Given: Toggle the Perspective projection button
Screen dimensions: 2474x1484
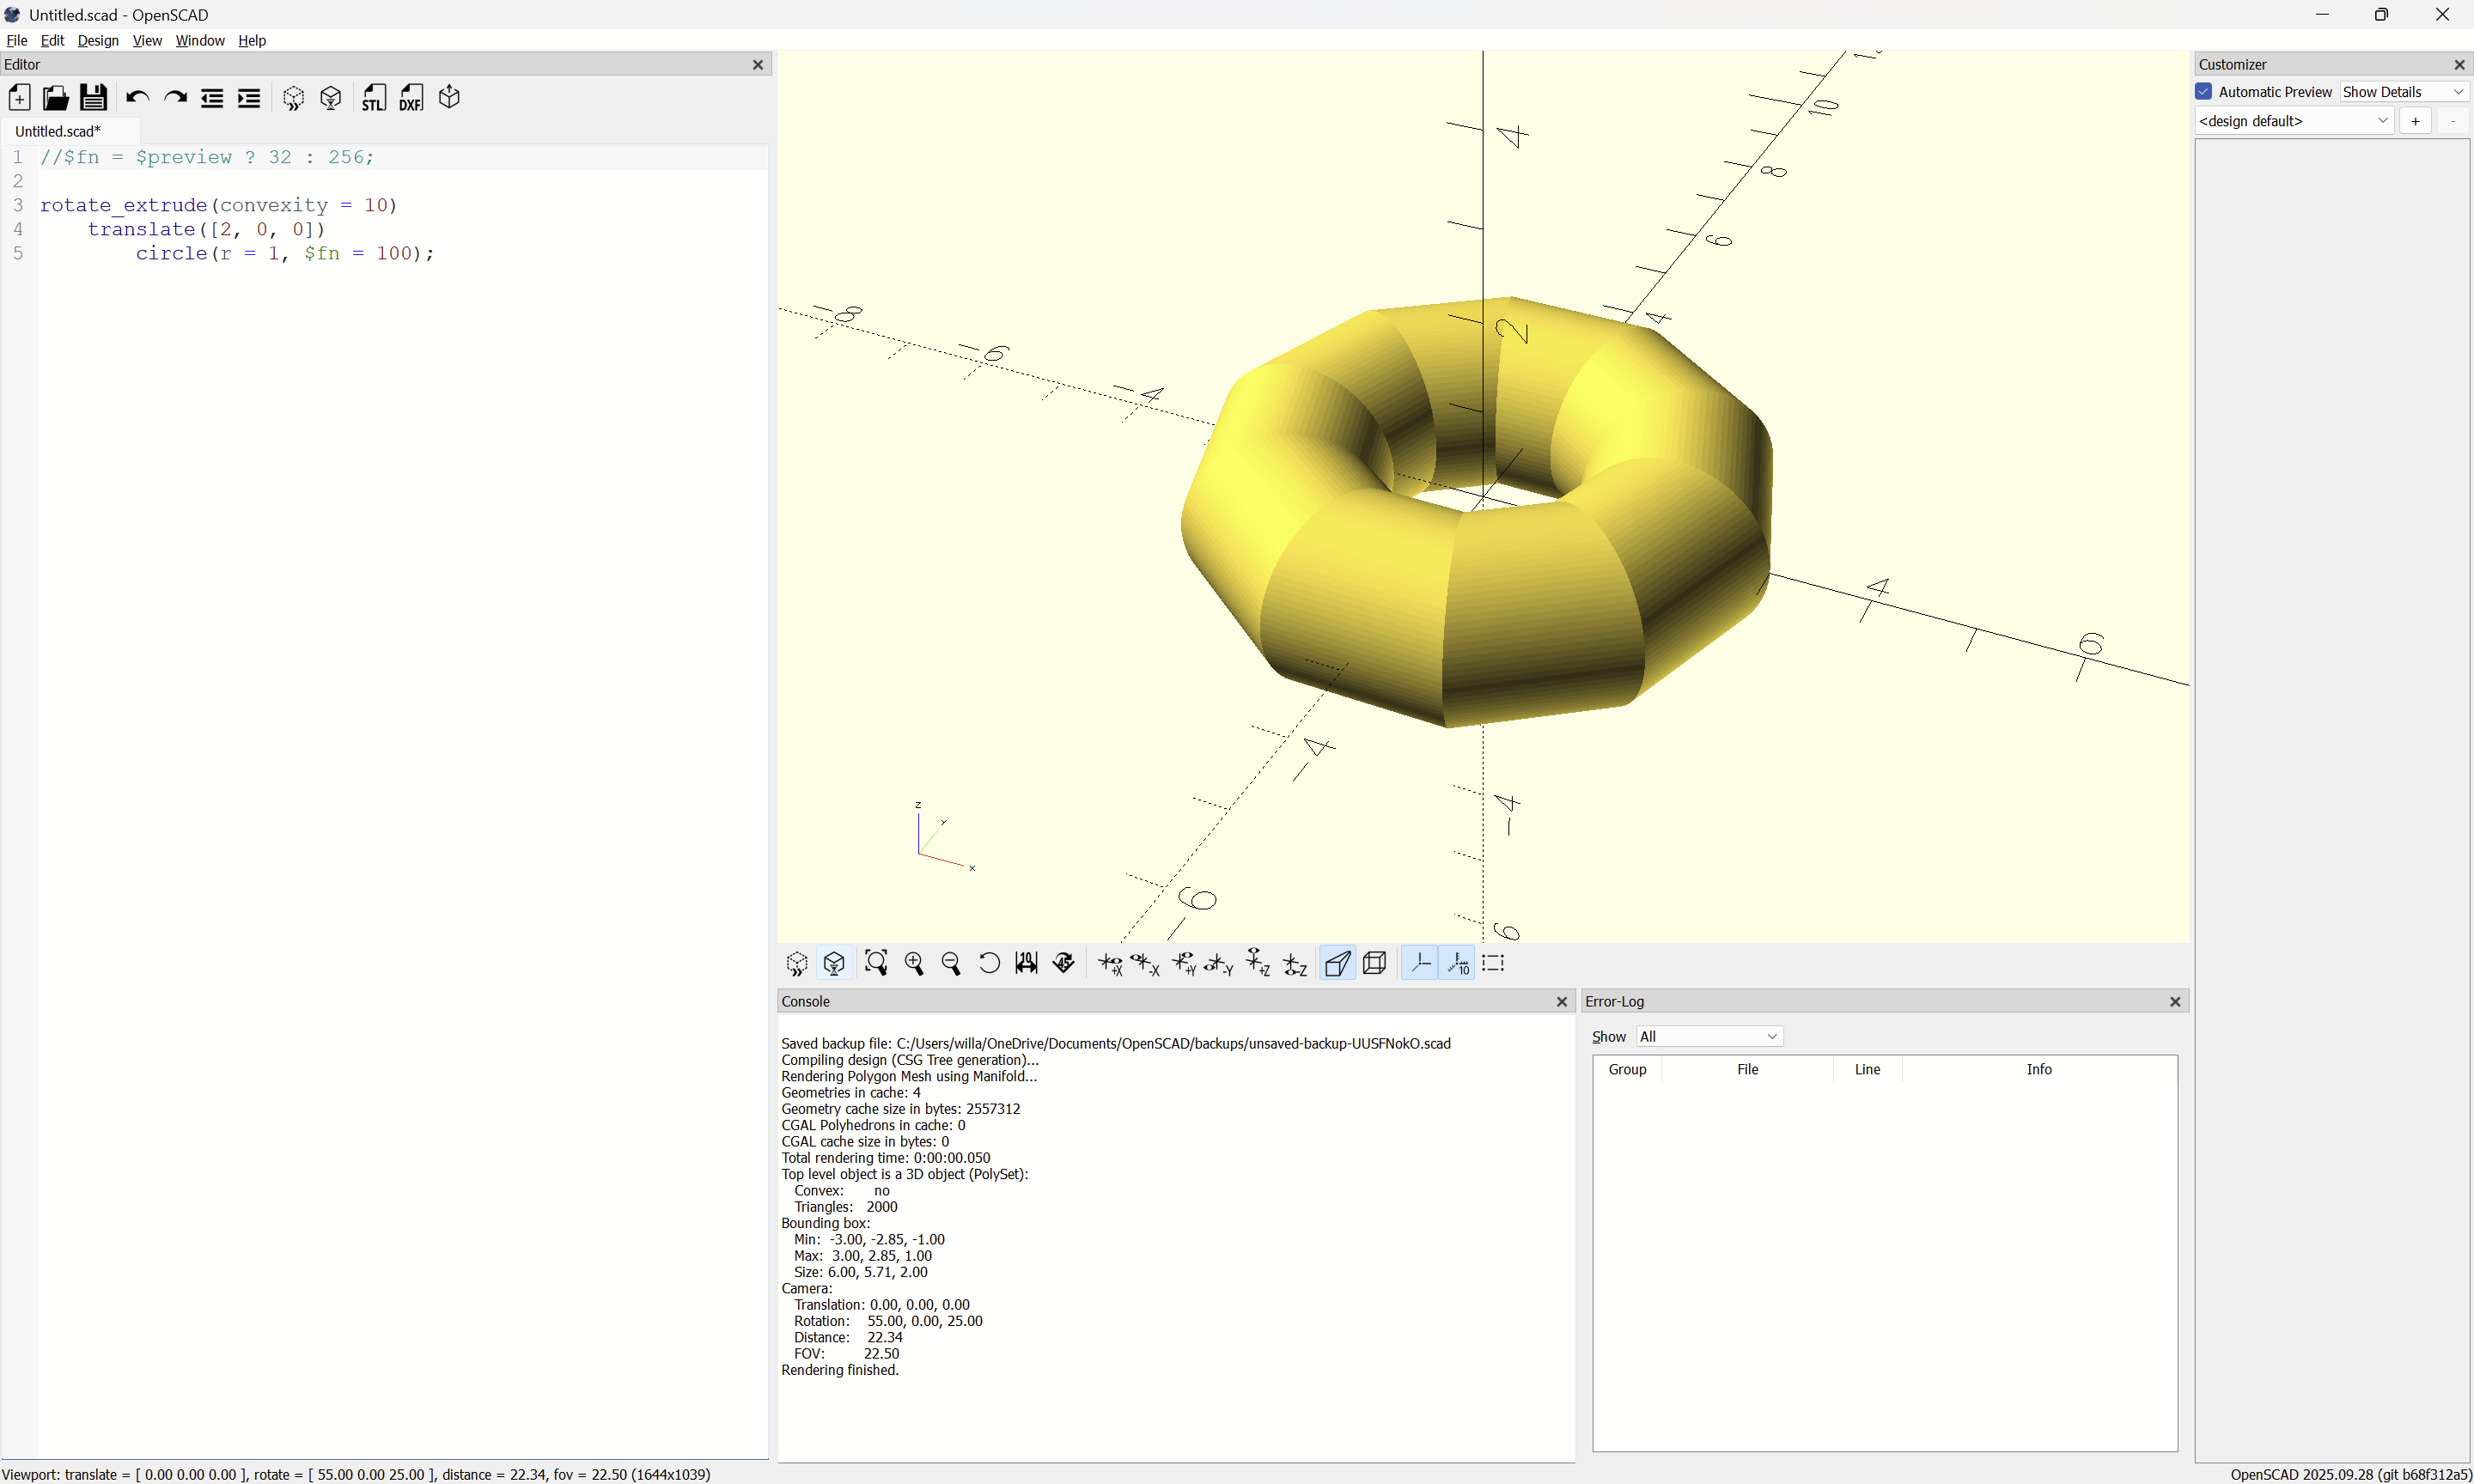Looking at the screenshot, I should point(1337,963).
